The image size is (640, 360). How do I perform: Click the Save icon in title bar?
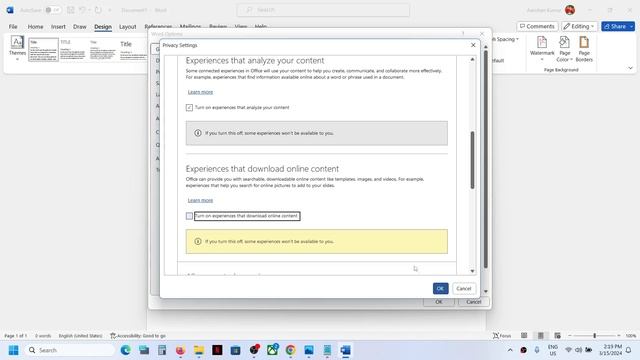click(70, 10)
